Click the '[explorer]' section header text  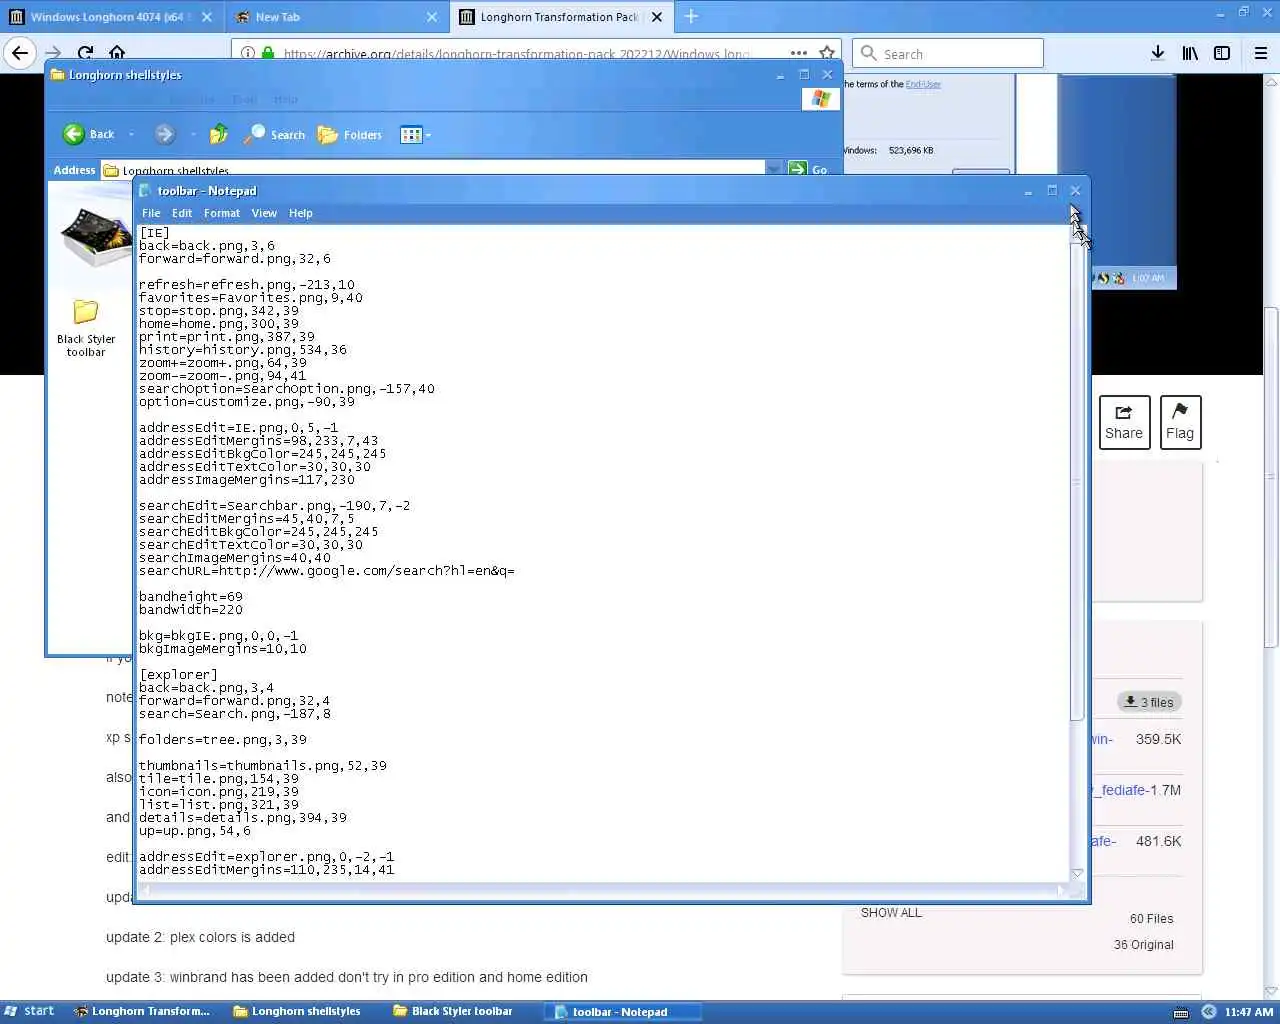tap(178, 674)
